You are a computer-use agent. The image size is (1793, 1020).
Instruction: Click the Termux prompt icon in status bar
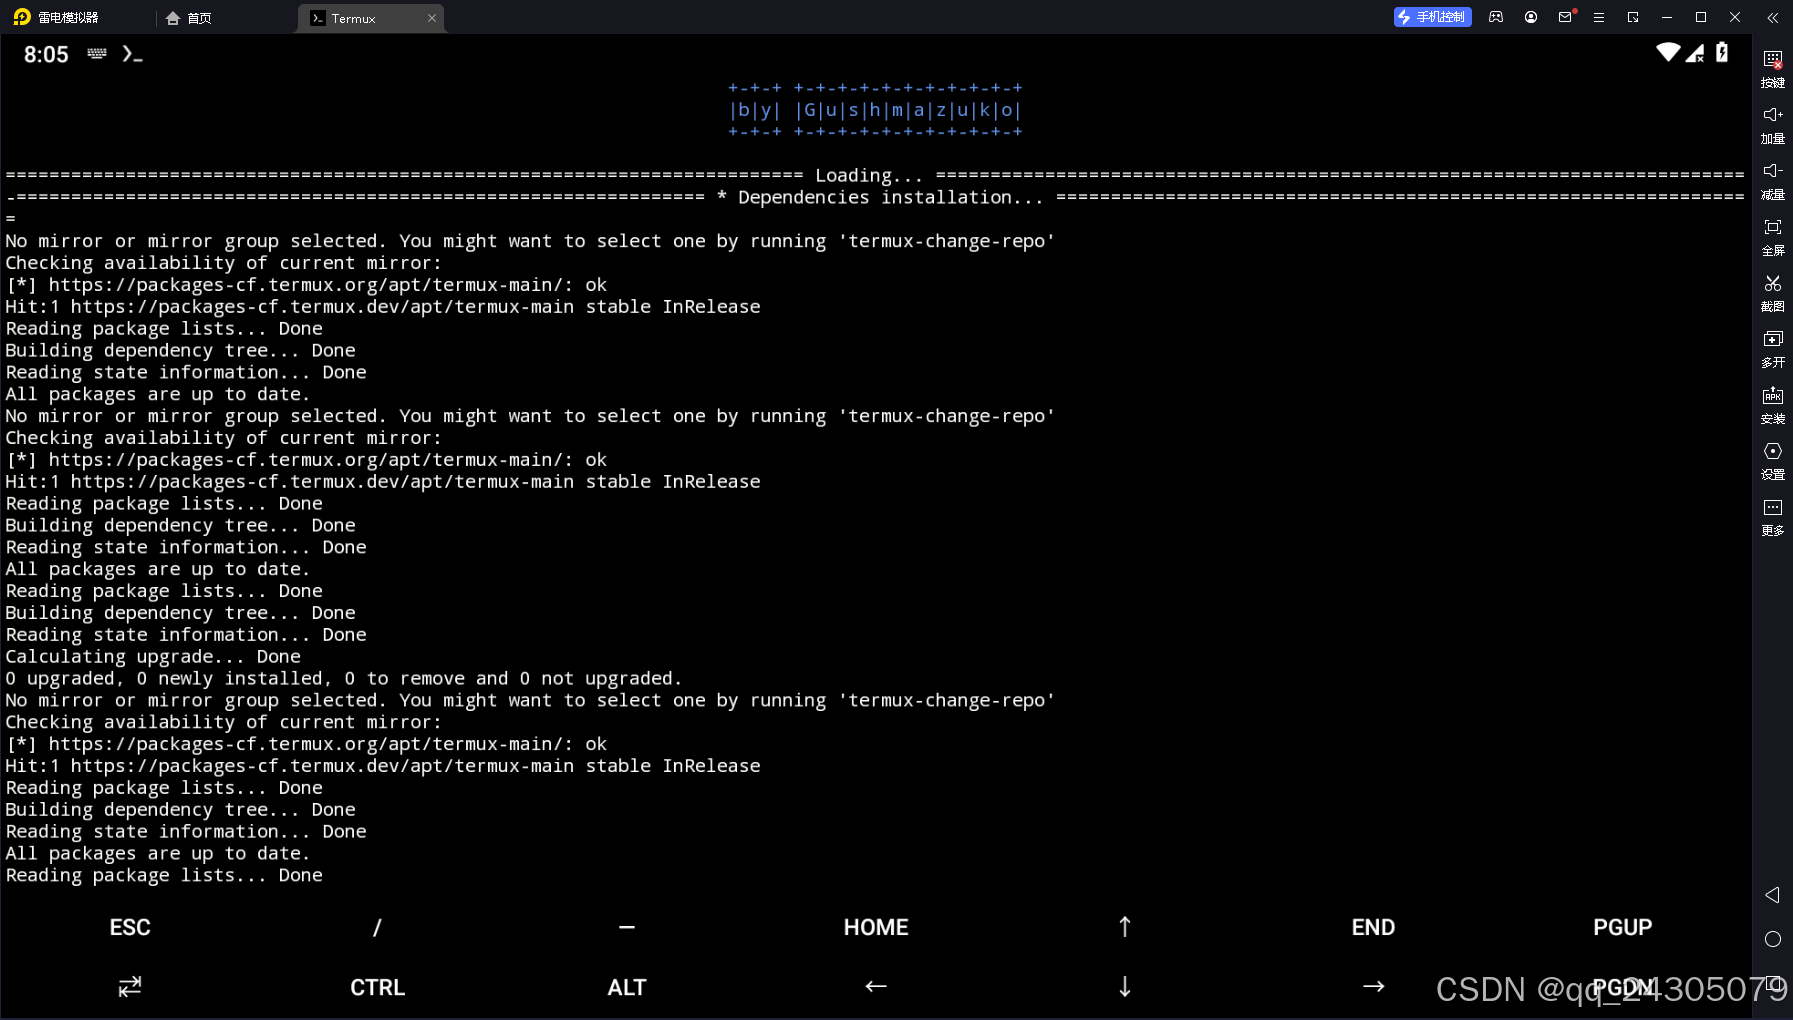pyautogui.click(x=132, y=54)
